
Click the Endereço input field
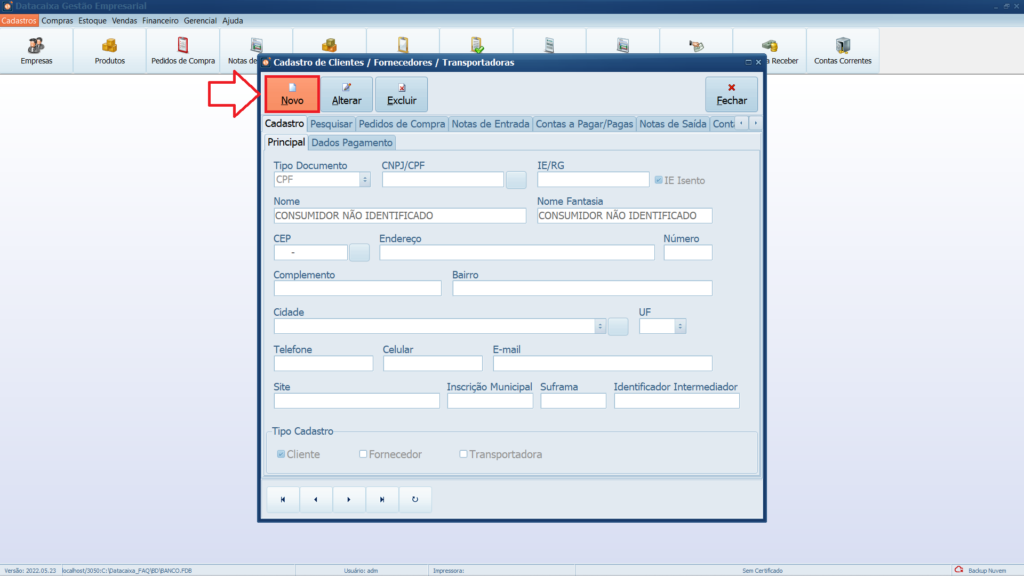pos(517,253)
